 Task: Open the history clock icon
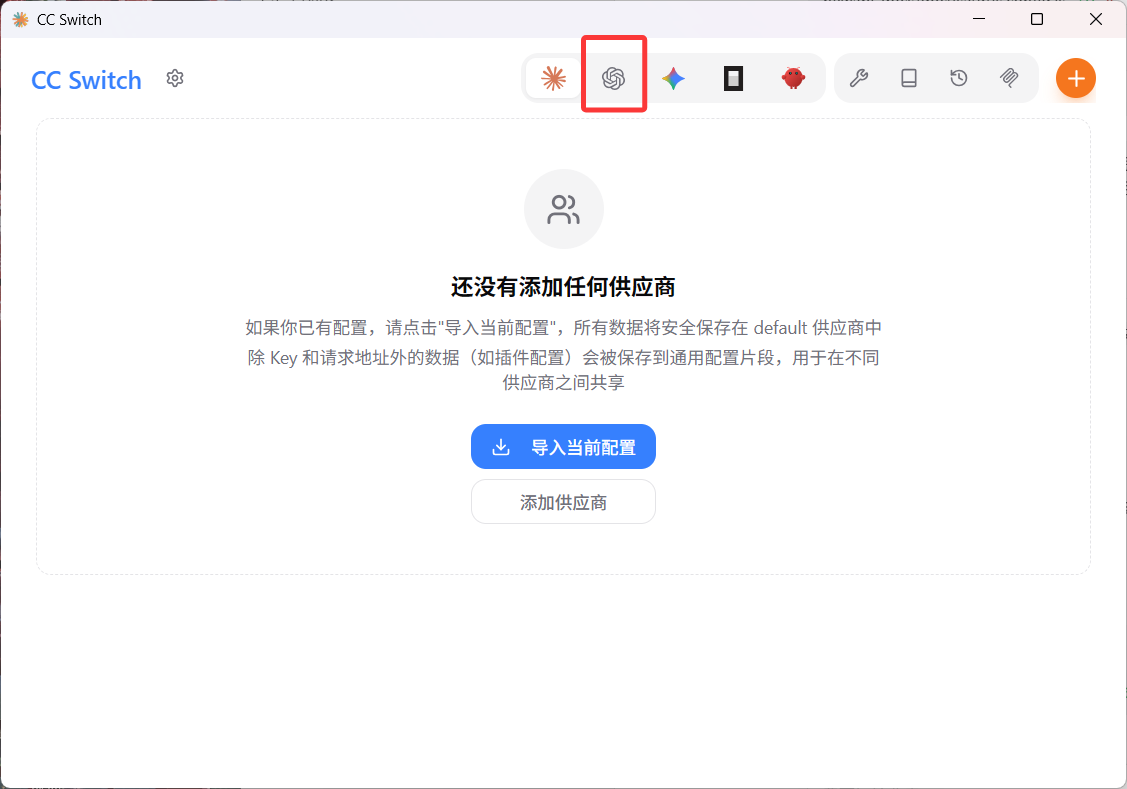click(959, 78)
